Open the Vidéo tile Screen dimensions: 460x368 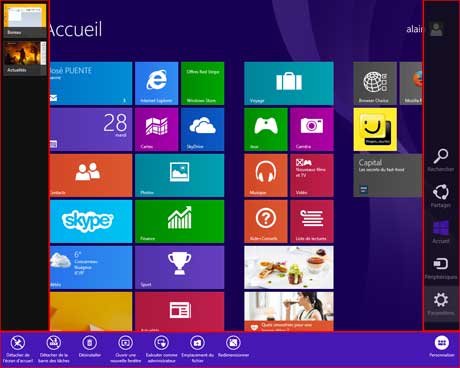click(x=312, y=175)
